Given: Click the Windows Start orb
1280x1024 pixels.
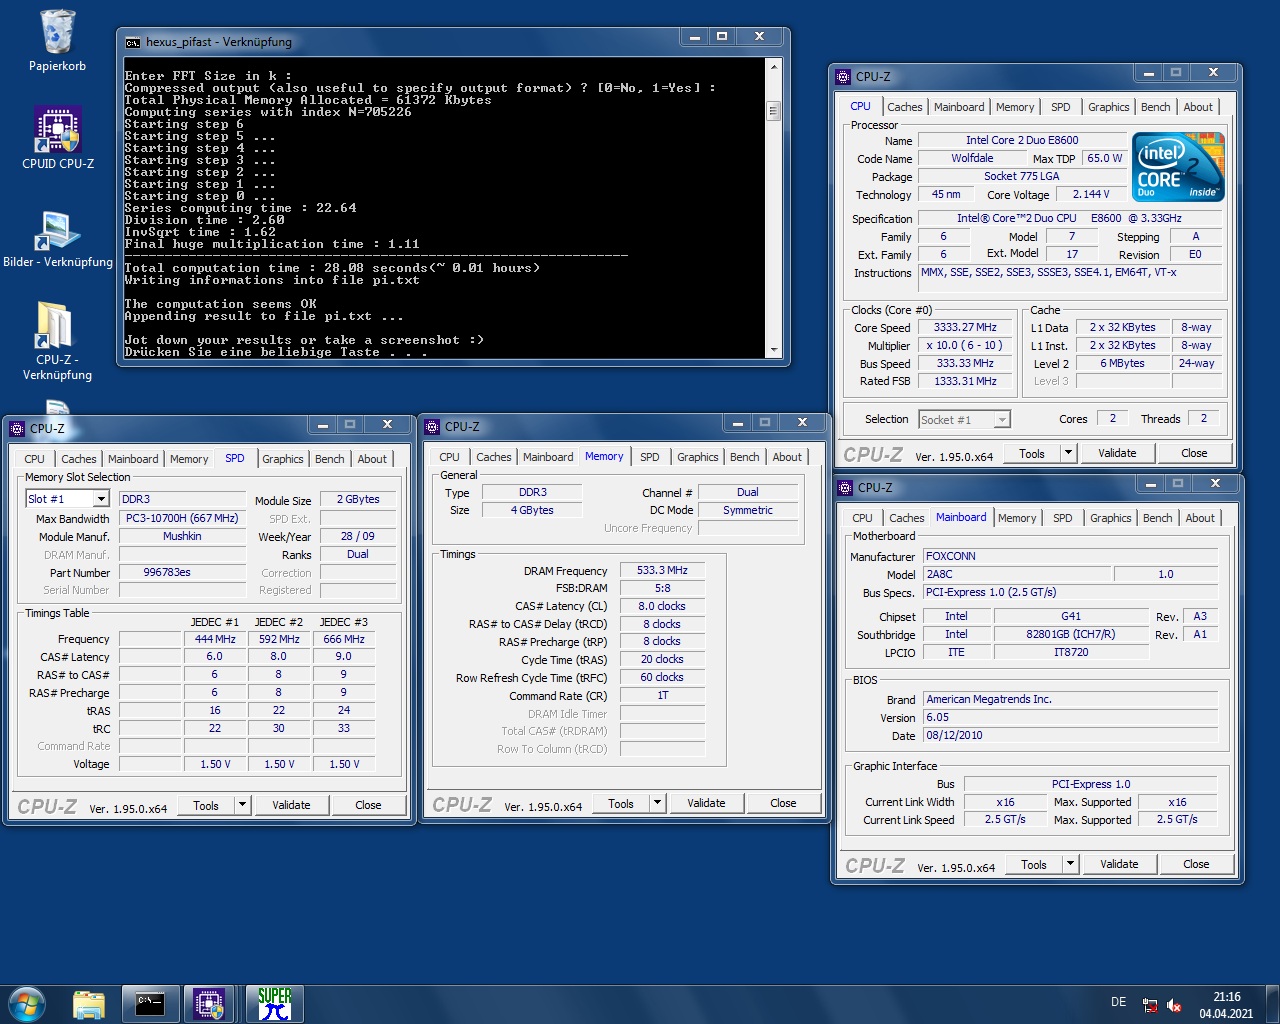Looking at the screenshot, I should point(27,1004).
